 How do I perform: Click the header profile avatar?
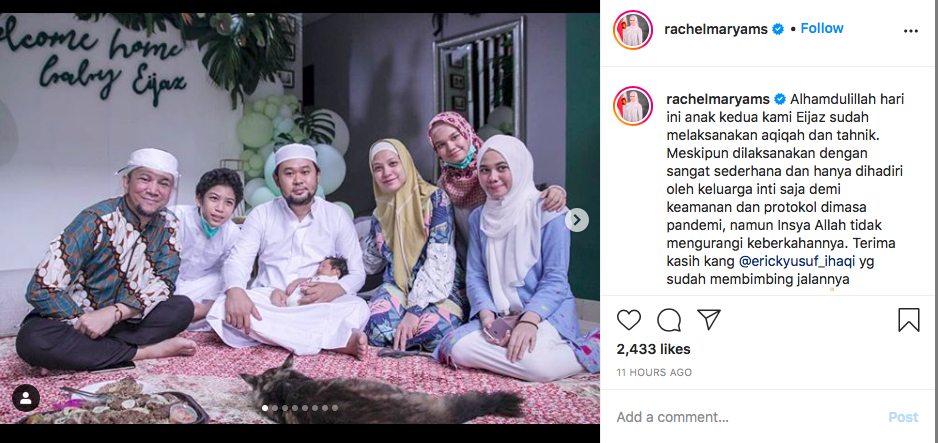632,30
